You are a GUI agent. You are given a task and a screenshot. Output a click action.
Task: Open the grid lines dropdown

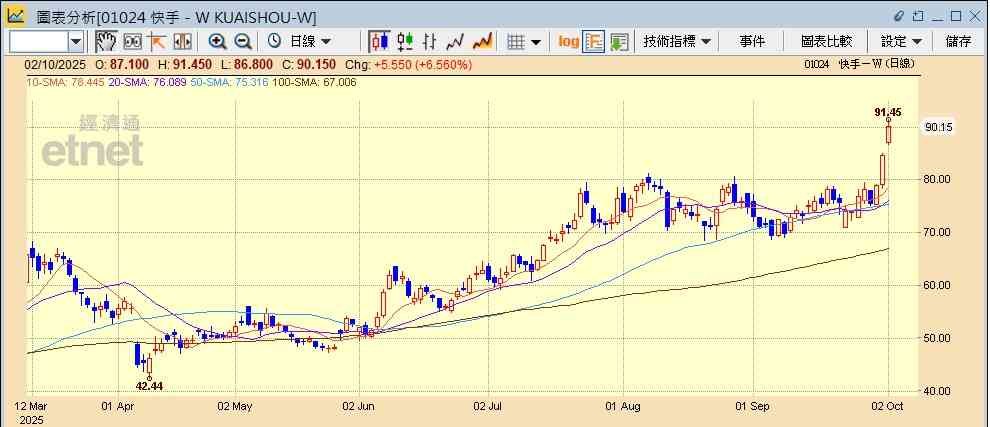523,41
